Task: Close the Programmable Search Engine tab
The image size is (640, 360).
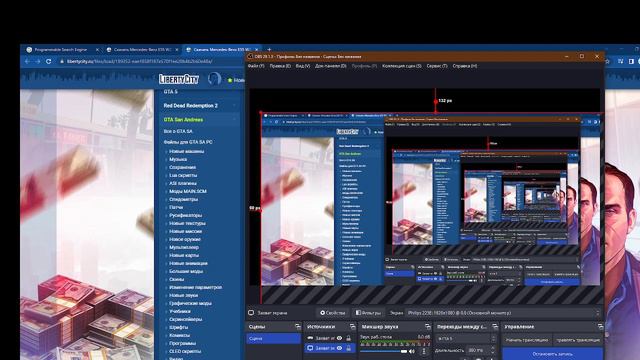Action: (x=97, y=49)
